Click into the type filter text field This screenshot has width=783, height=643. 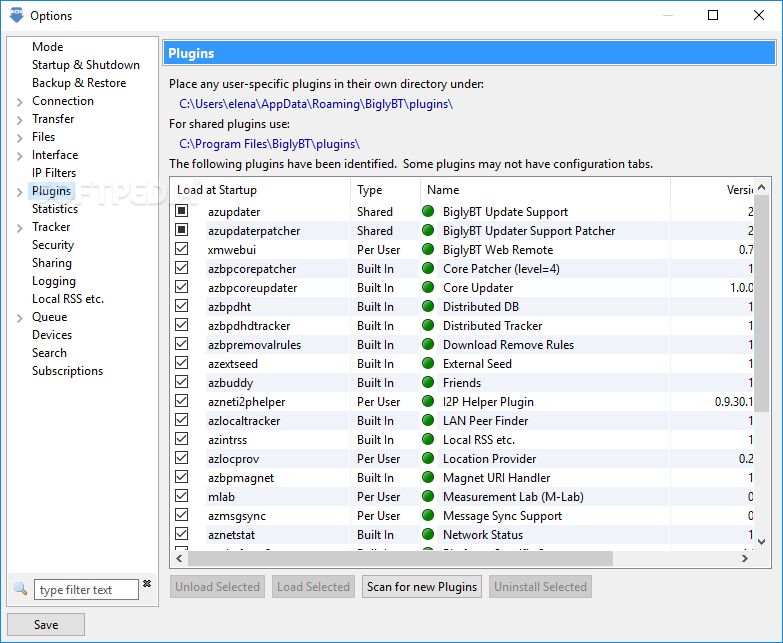coord(86,589)
